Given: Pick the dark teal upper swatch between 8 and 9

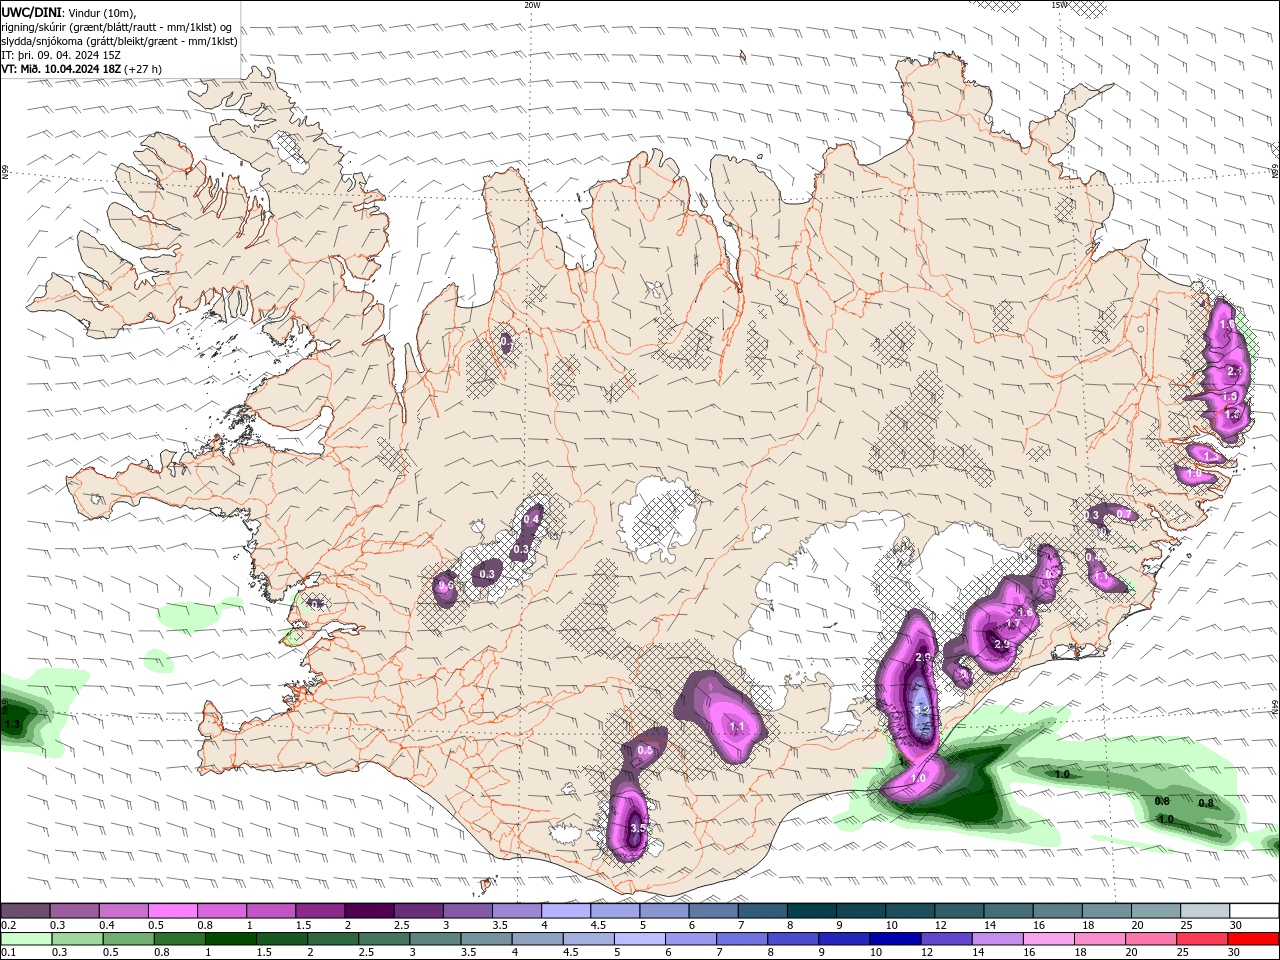Looking at the screenshot, I should click(x=810, y=911).
